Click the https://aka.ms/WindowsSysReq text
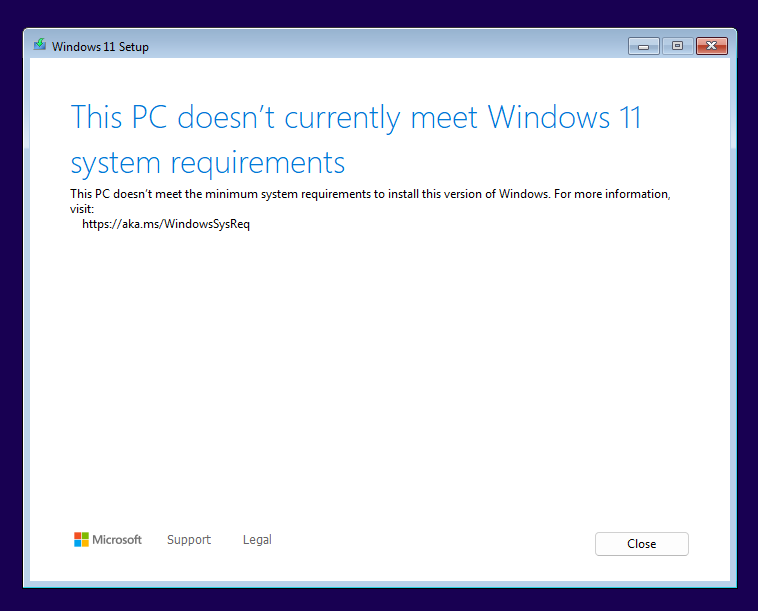758x611 pixels. (166, 224)
